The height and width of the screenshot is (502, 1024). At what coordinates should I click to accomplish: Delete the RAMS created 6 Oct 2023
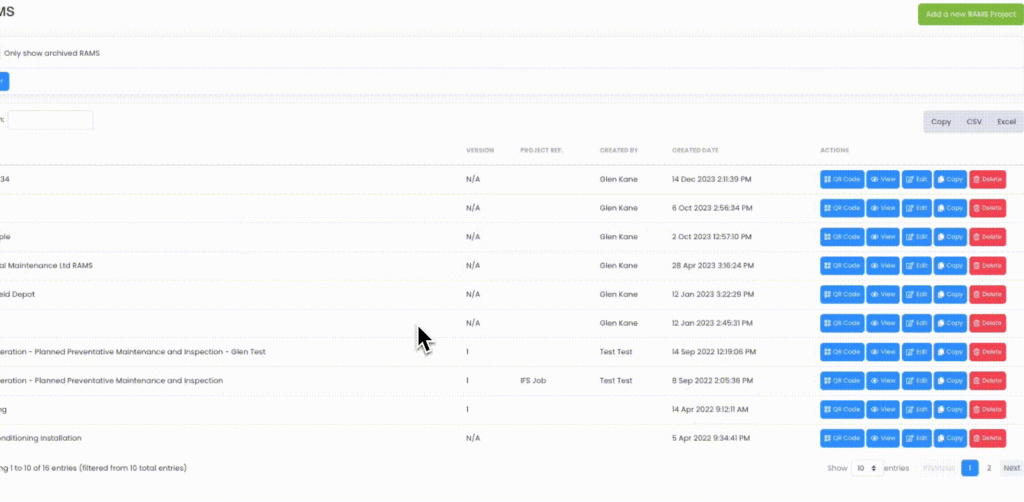click(987, 208)
